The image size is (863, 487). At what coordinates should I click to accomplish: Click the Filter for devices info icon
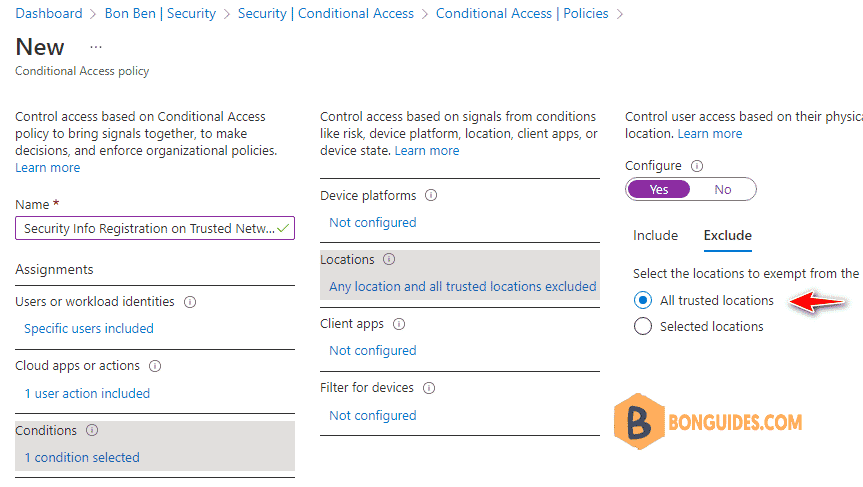(429, 388)
